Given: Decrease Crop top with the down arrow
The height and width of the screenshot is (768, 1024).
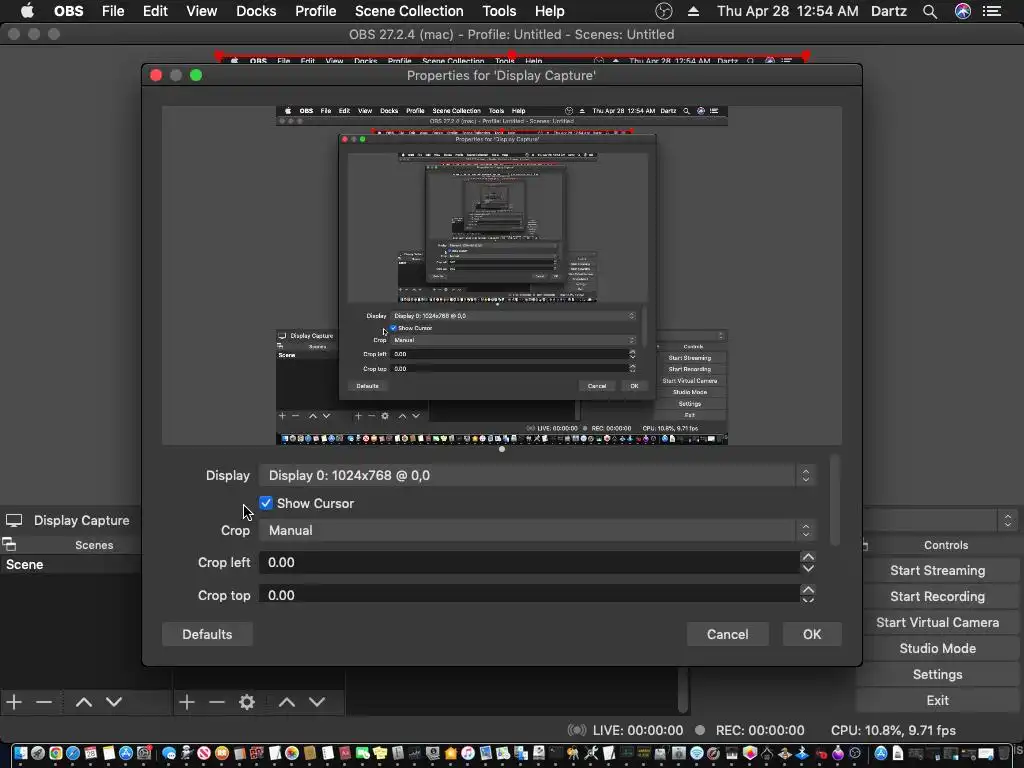Looking at the screenshot, I should click(808, 599).
